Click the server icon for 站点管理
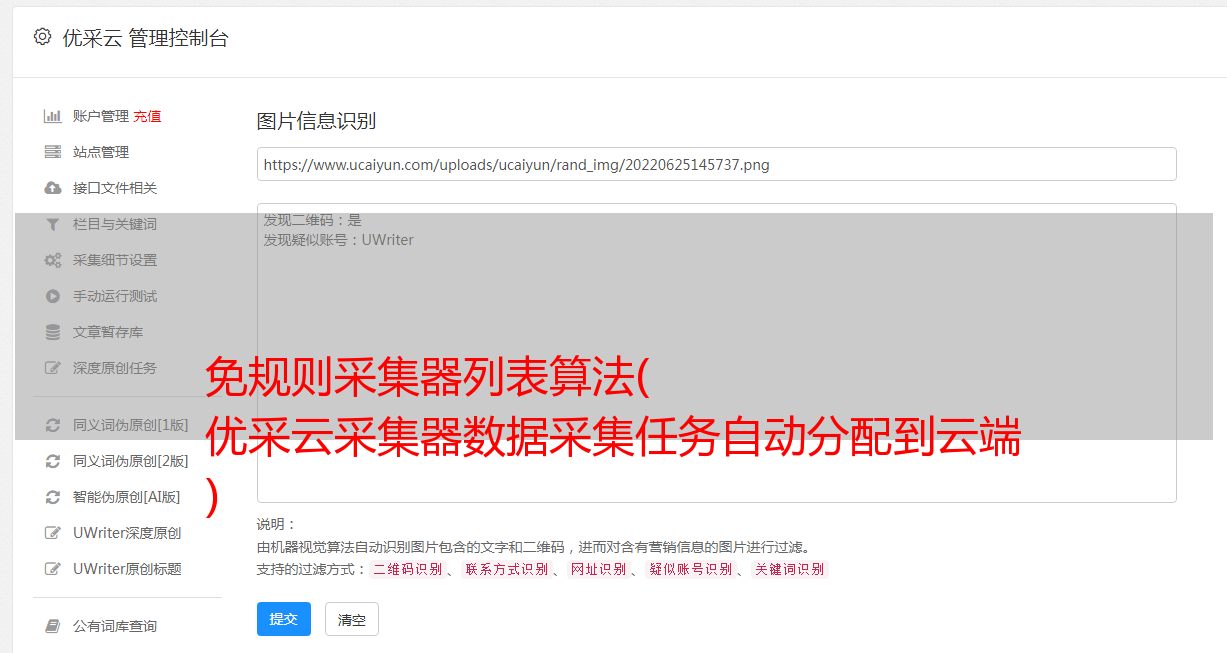The height and width of the screenshot is (653, 1227). (53, 152)
